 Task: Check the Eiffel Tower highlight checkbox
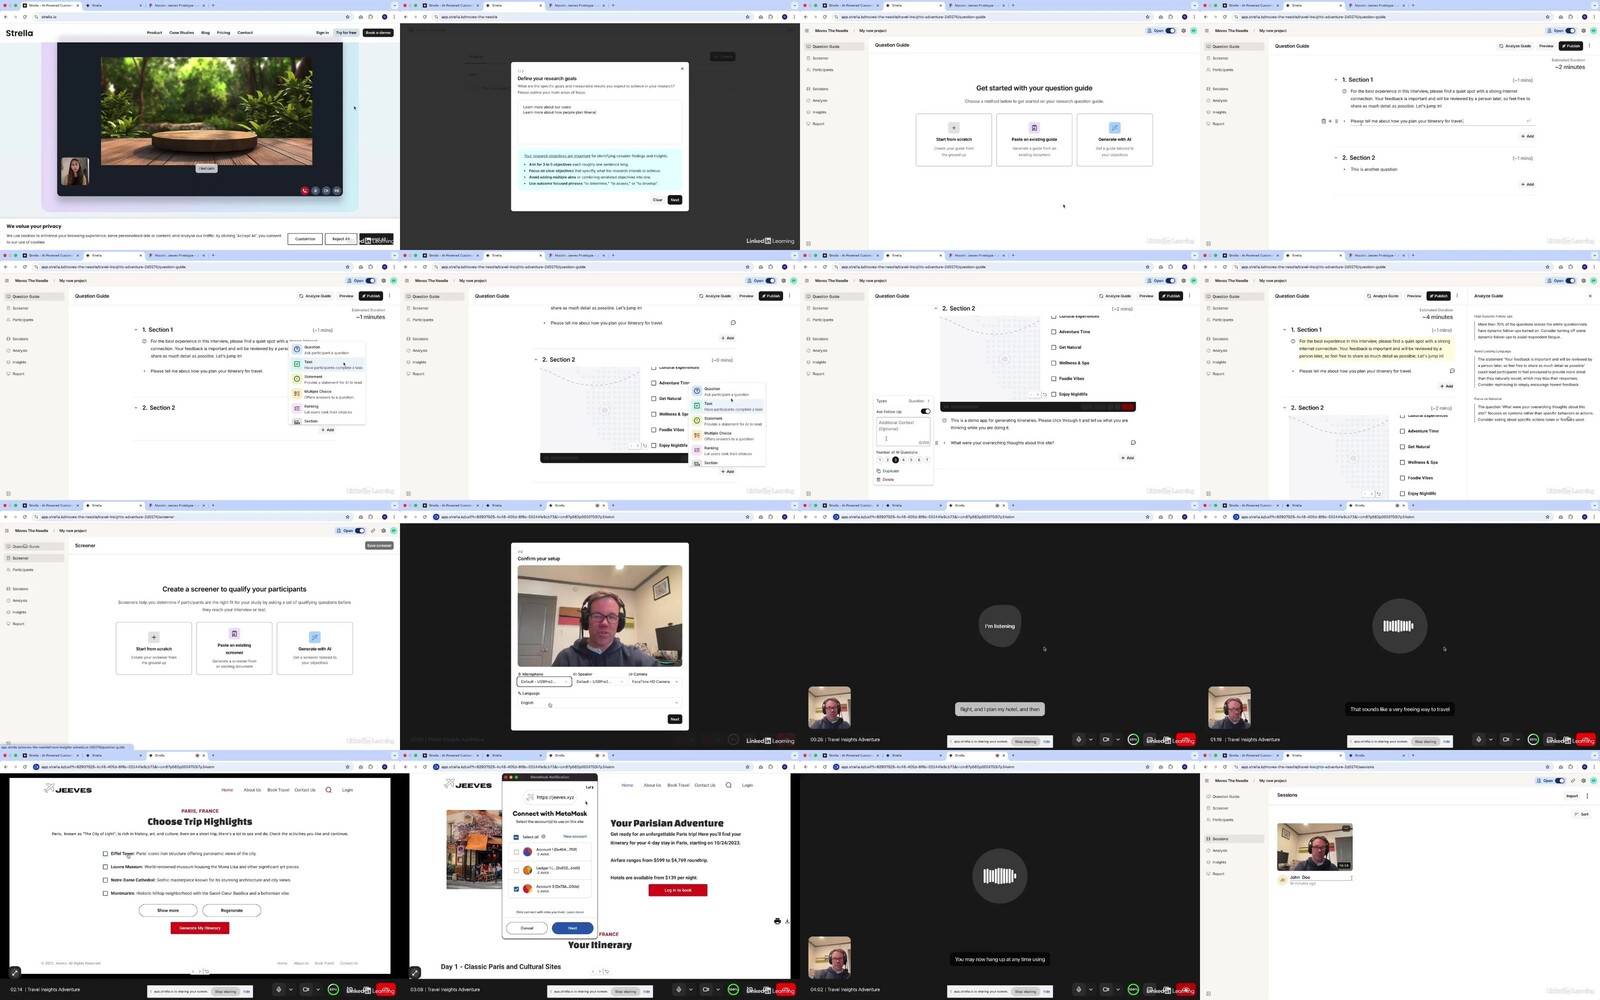click(105, 854)
